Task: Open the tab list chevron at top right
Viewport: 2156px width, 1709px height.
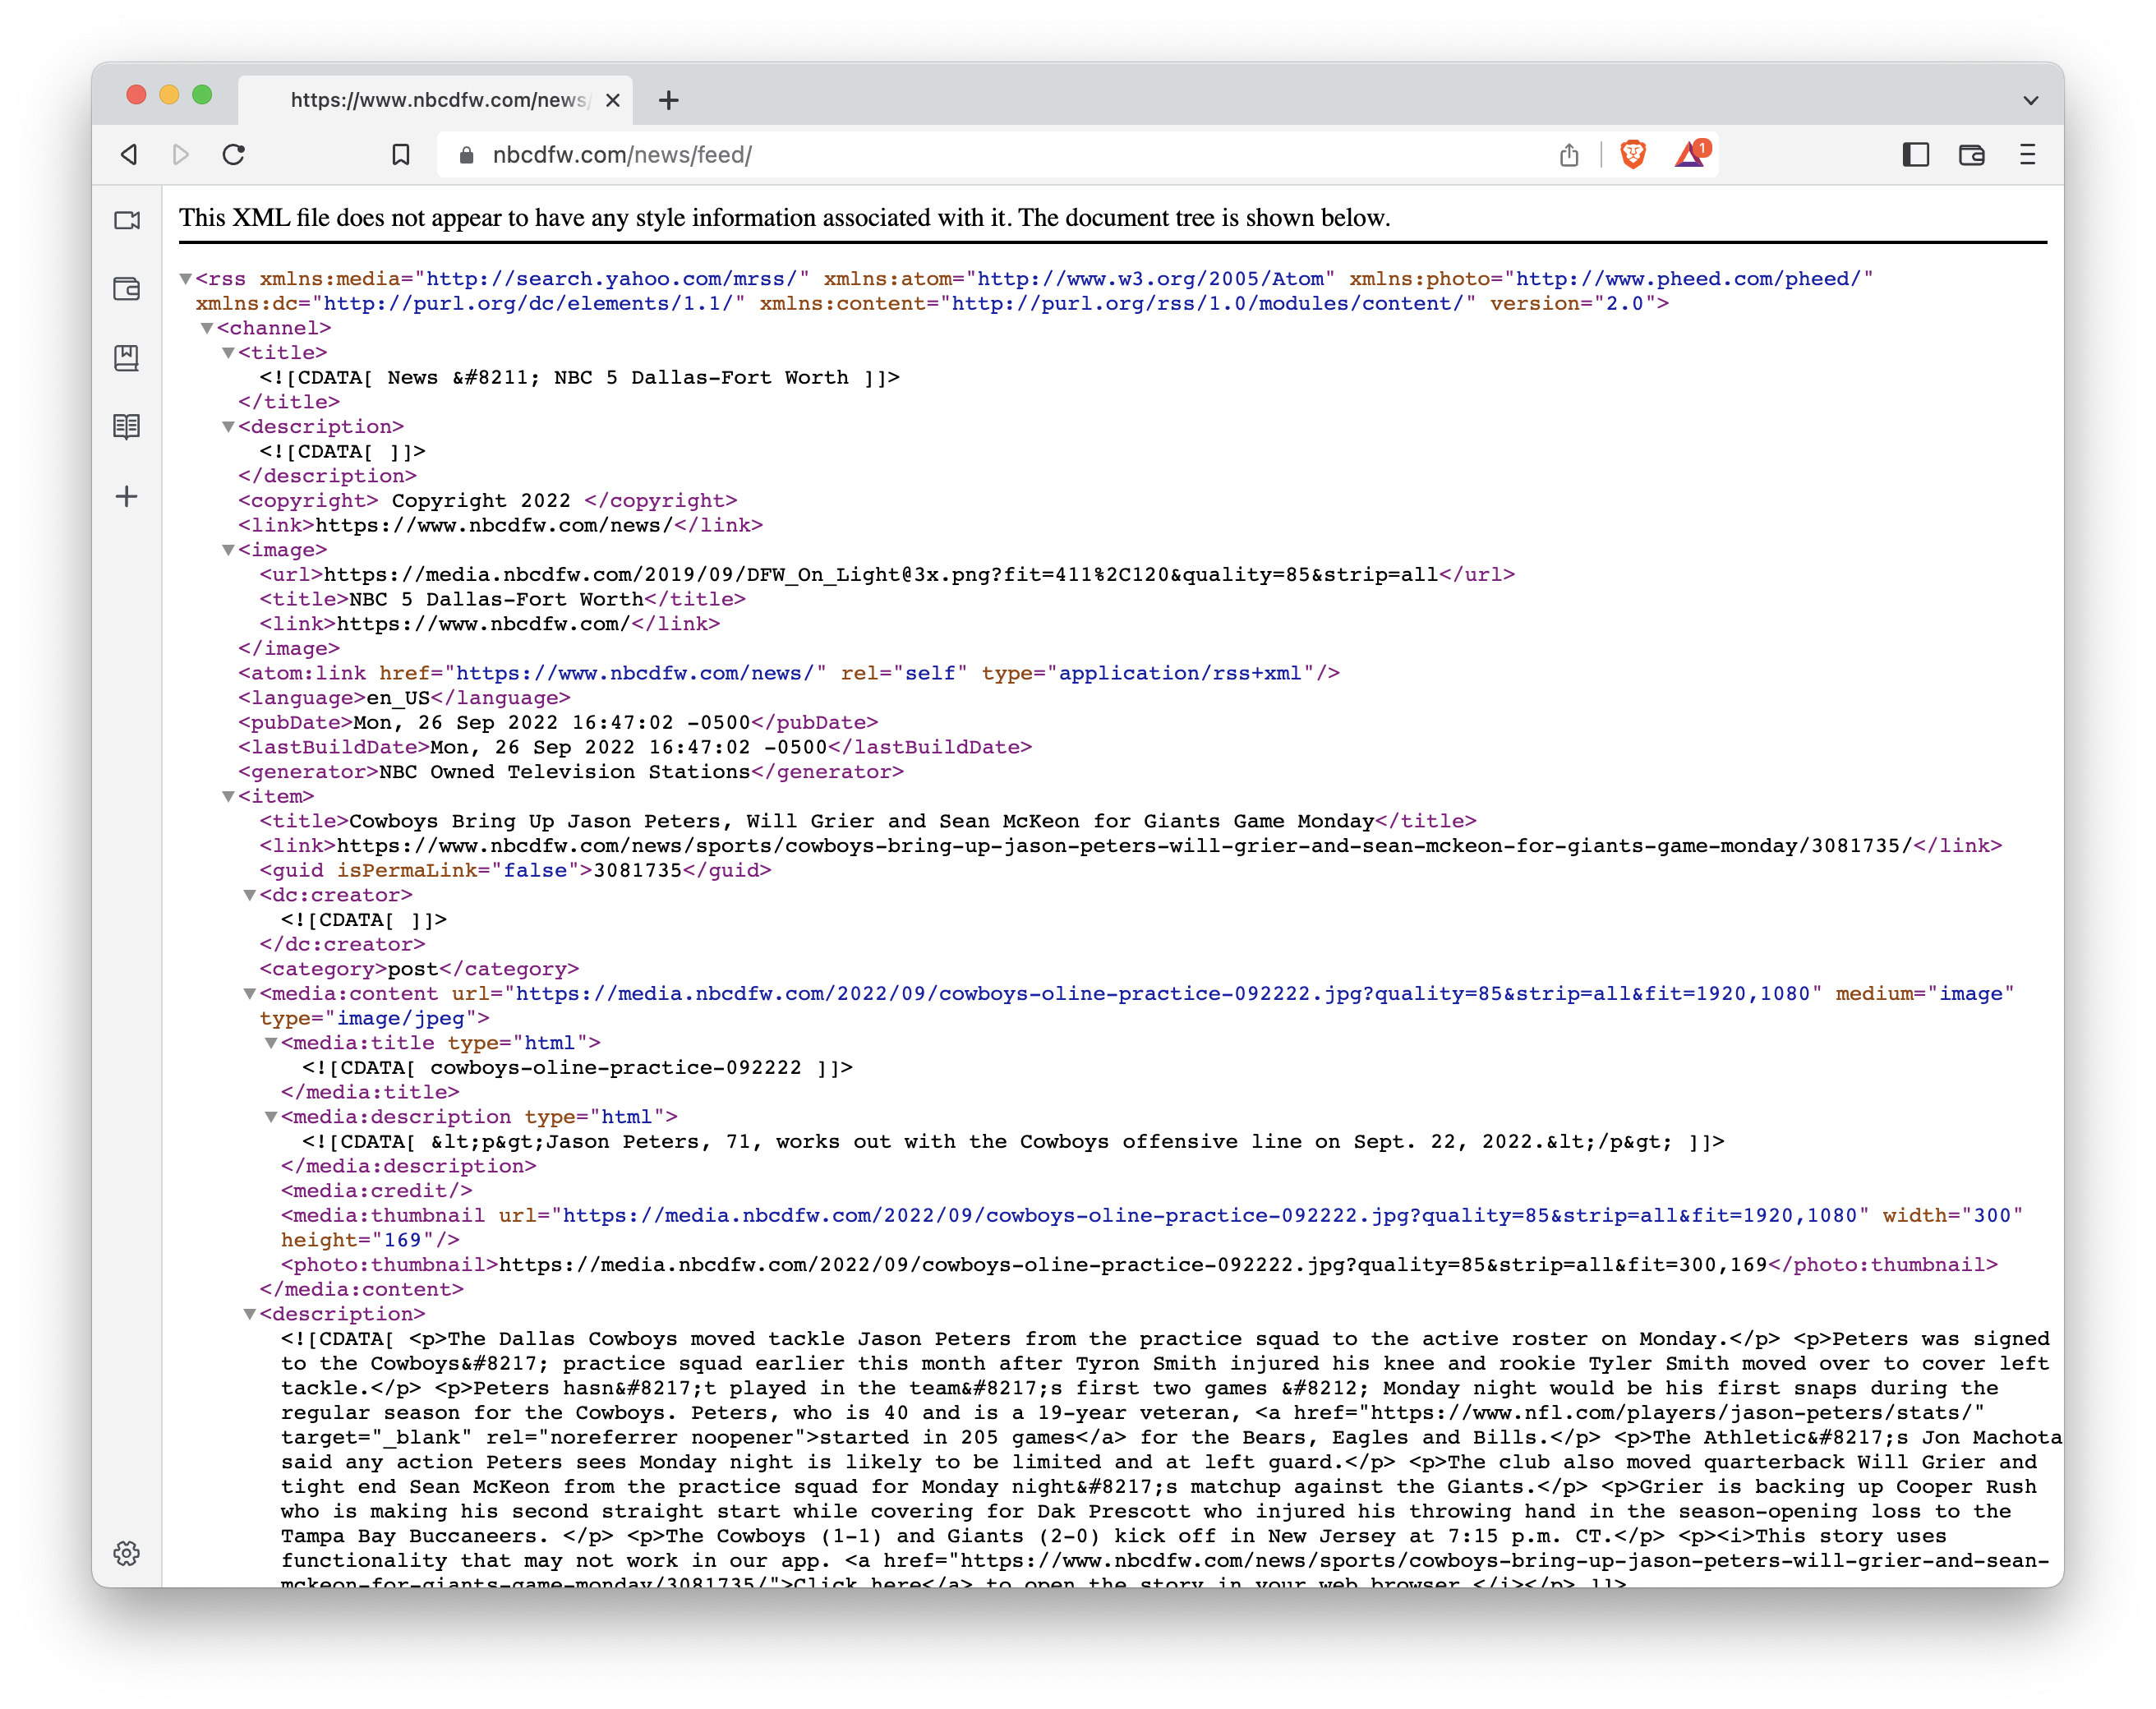Action: [2030, 99]
